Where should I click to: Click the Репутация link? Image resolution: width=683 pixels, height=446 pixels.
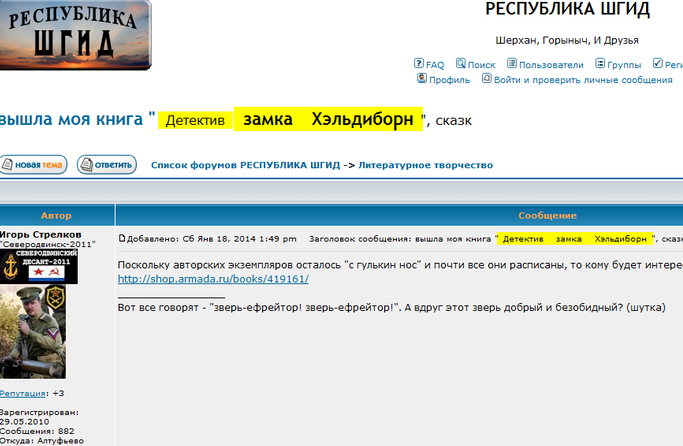pyautogui.click(x=22, y=393)
